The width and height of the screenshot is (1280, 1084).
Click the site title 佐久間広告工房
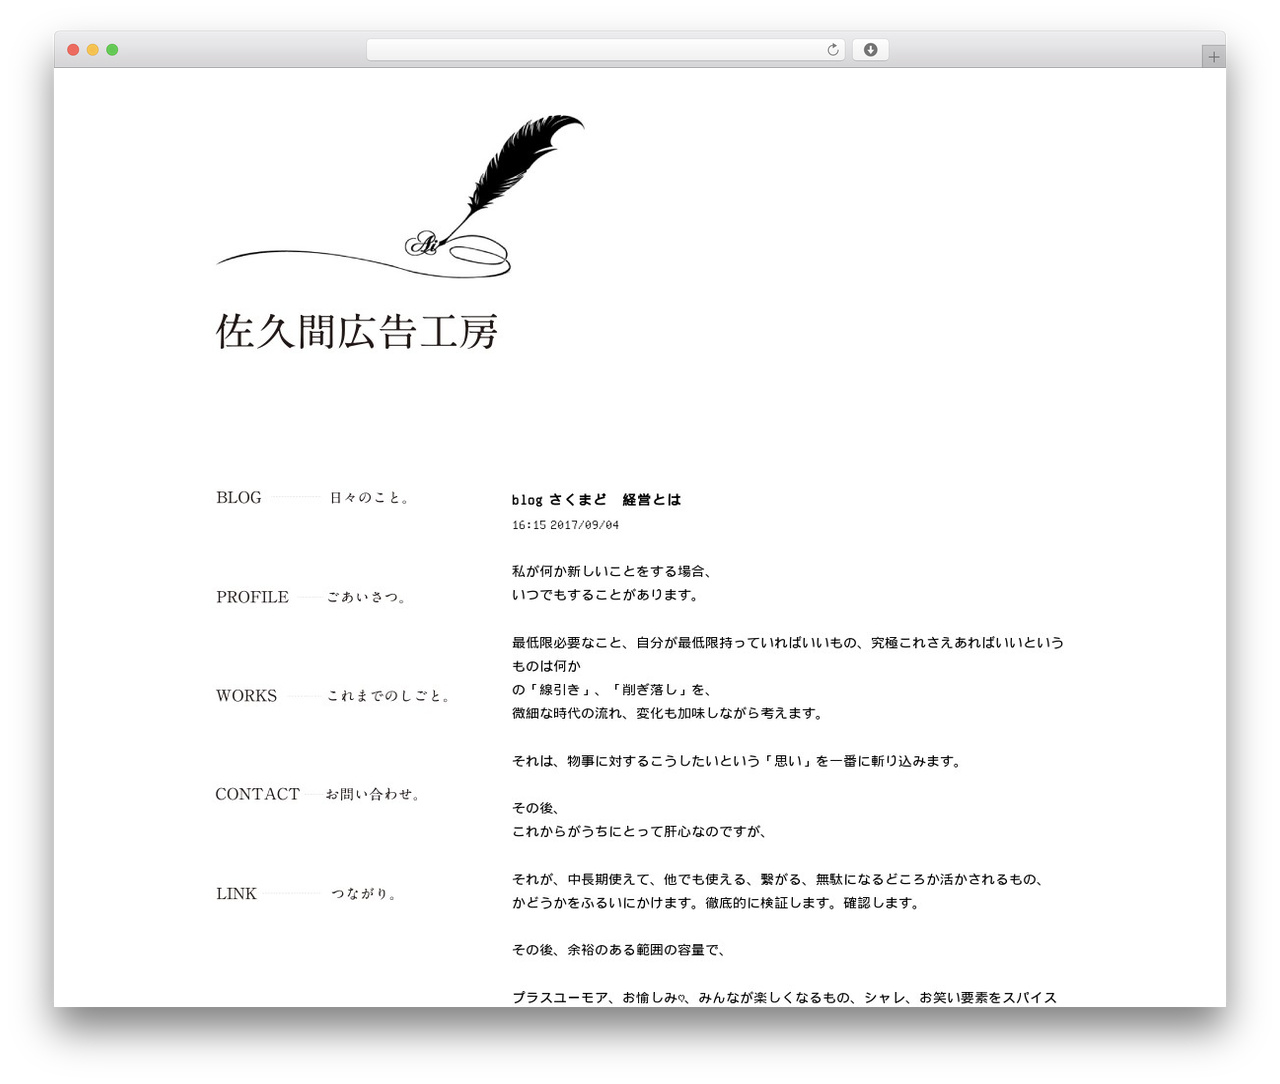tap(357, 332)
